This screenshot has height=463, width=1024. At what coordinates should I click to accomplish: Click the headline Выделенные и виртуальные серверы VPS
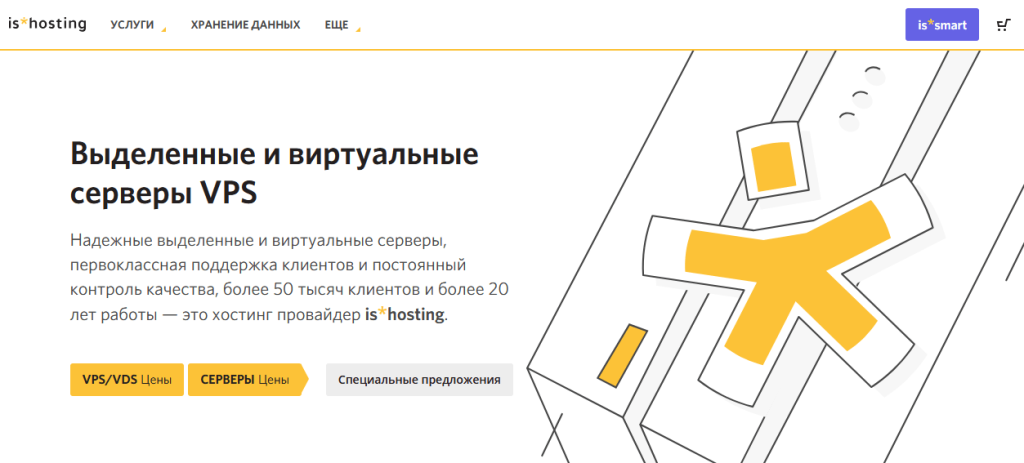pyautogui.click(x=274, y=173)
